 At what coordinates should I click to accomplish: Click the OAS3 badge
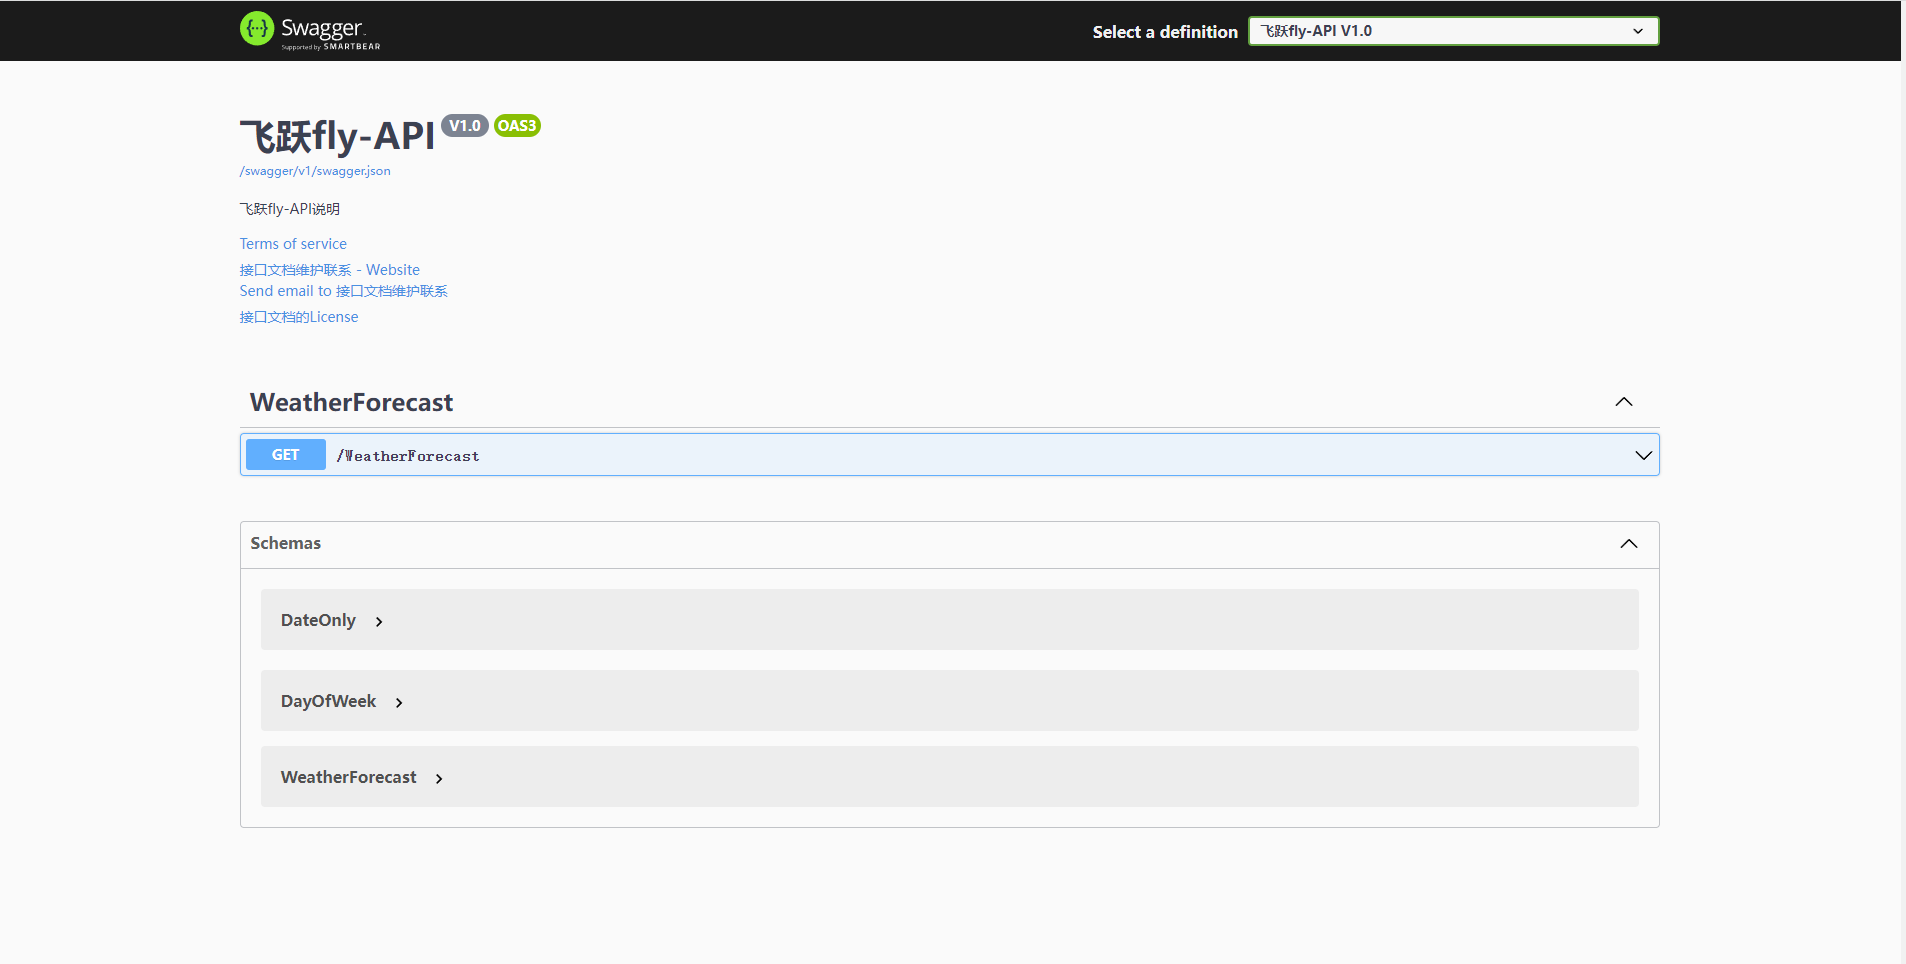[x=517, y=126]
